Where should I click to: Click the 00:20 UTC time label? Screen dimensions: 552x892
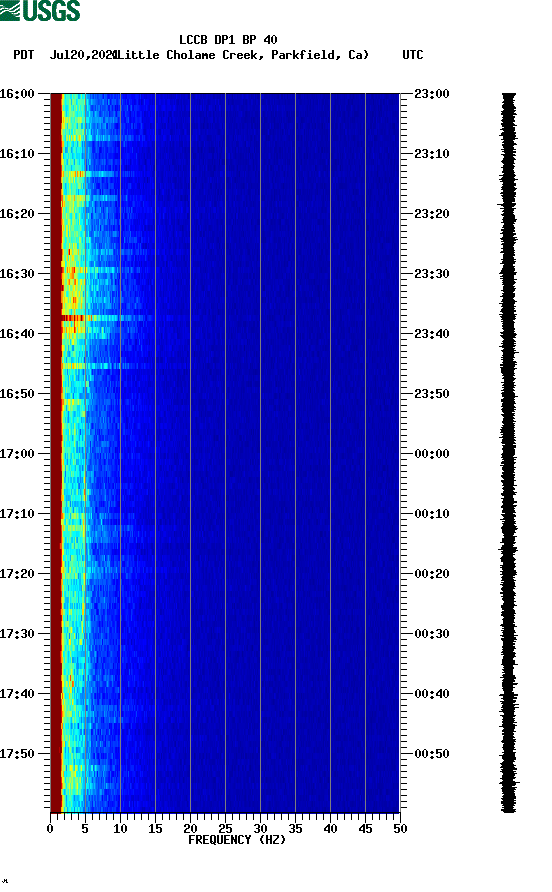click(x=432, y=573)
